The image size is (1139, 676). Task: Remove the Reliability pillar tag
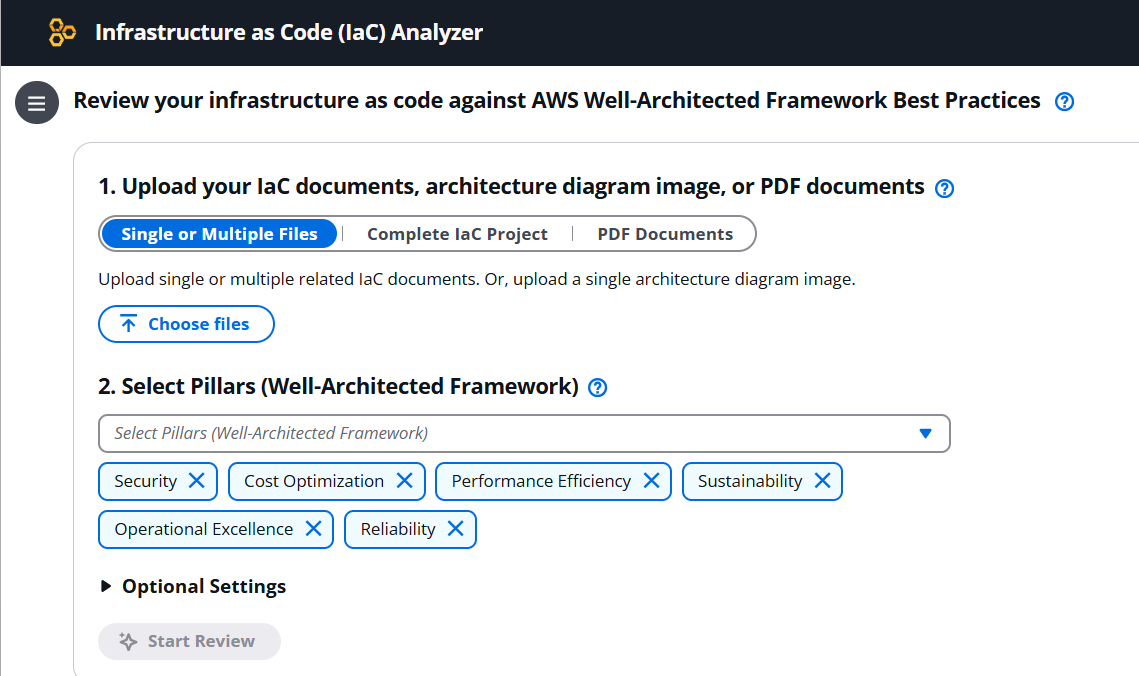pos(455,529)
